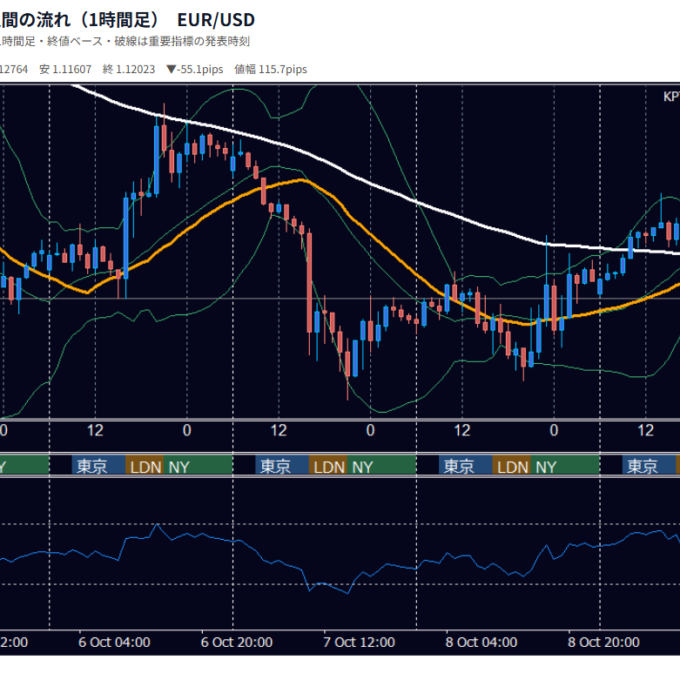This screenshot has height=680, width=680.
Task: Click the 値幅 115.7pips range value
Action: (271, 69)
